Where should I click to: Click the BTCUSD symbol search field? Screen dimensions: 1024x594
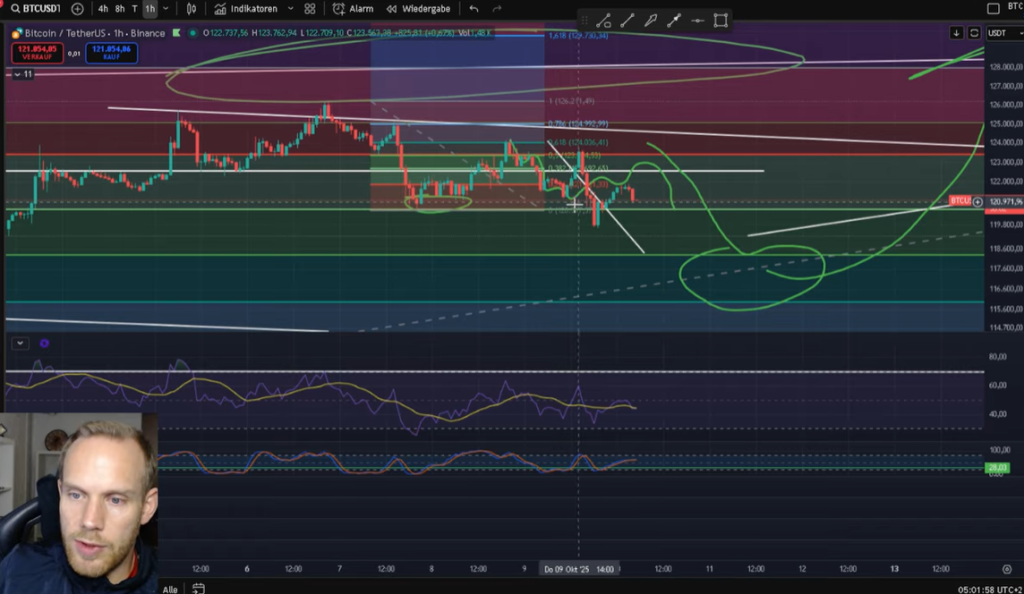click(x=38, y=8)
